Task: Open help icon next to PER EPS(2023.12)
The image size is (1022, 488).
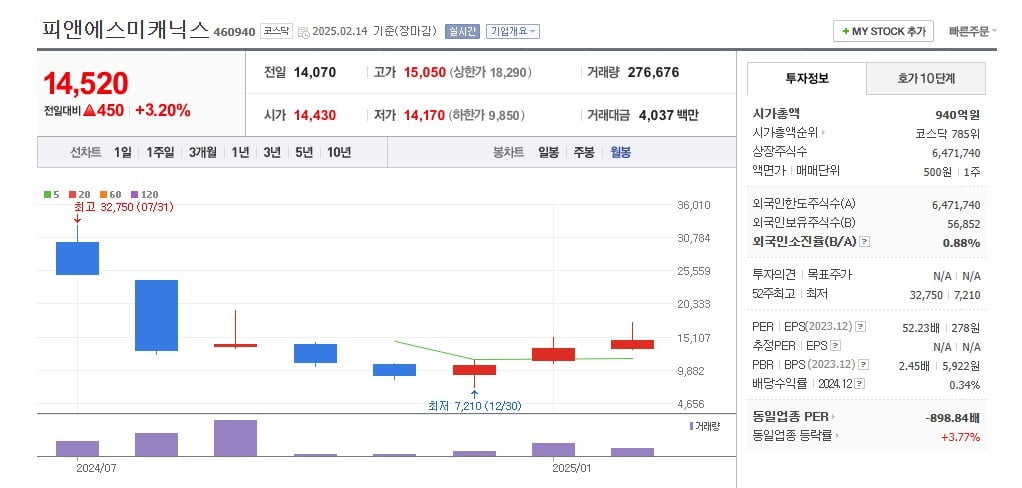Action: (x=860, y=326)
